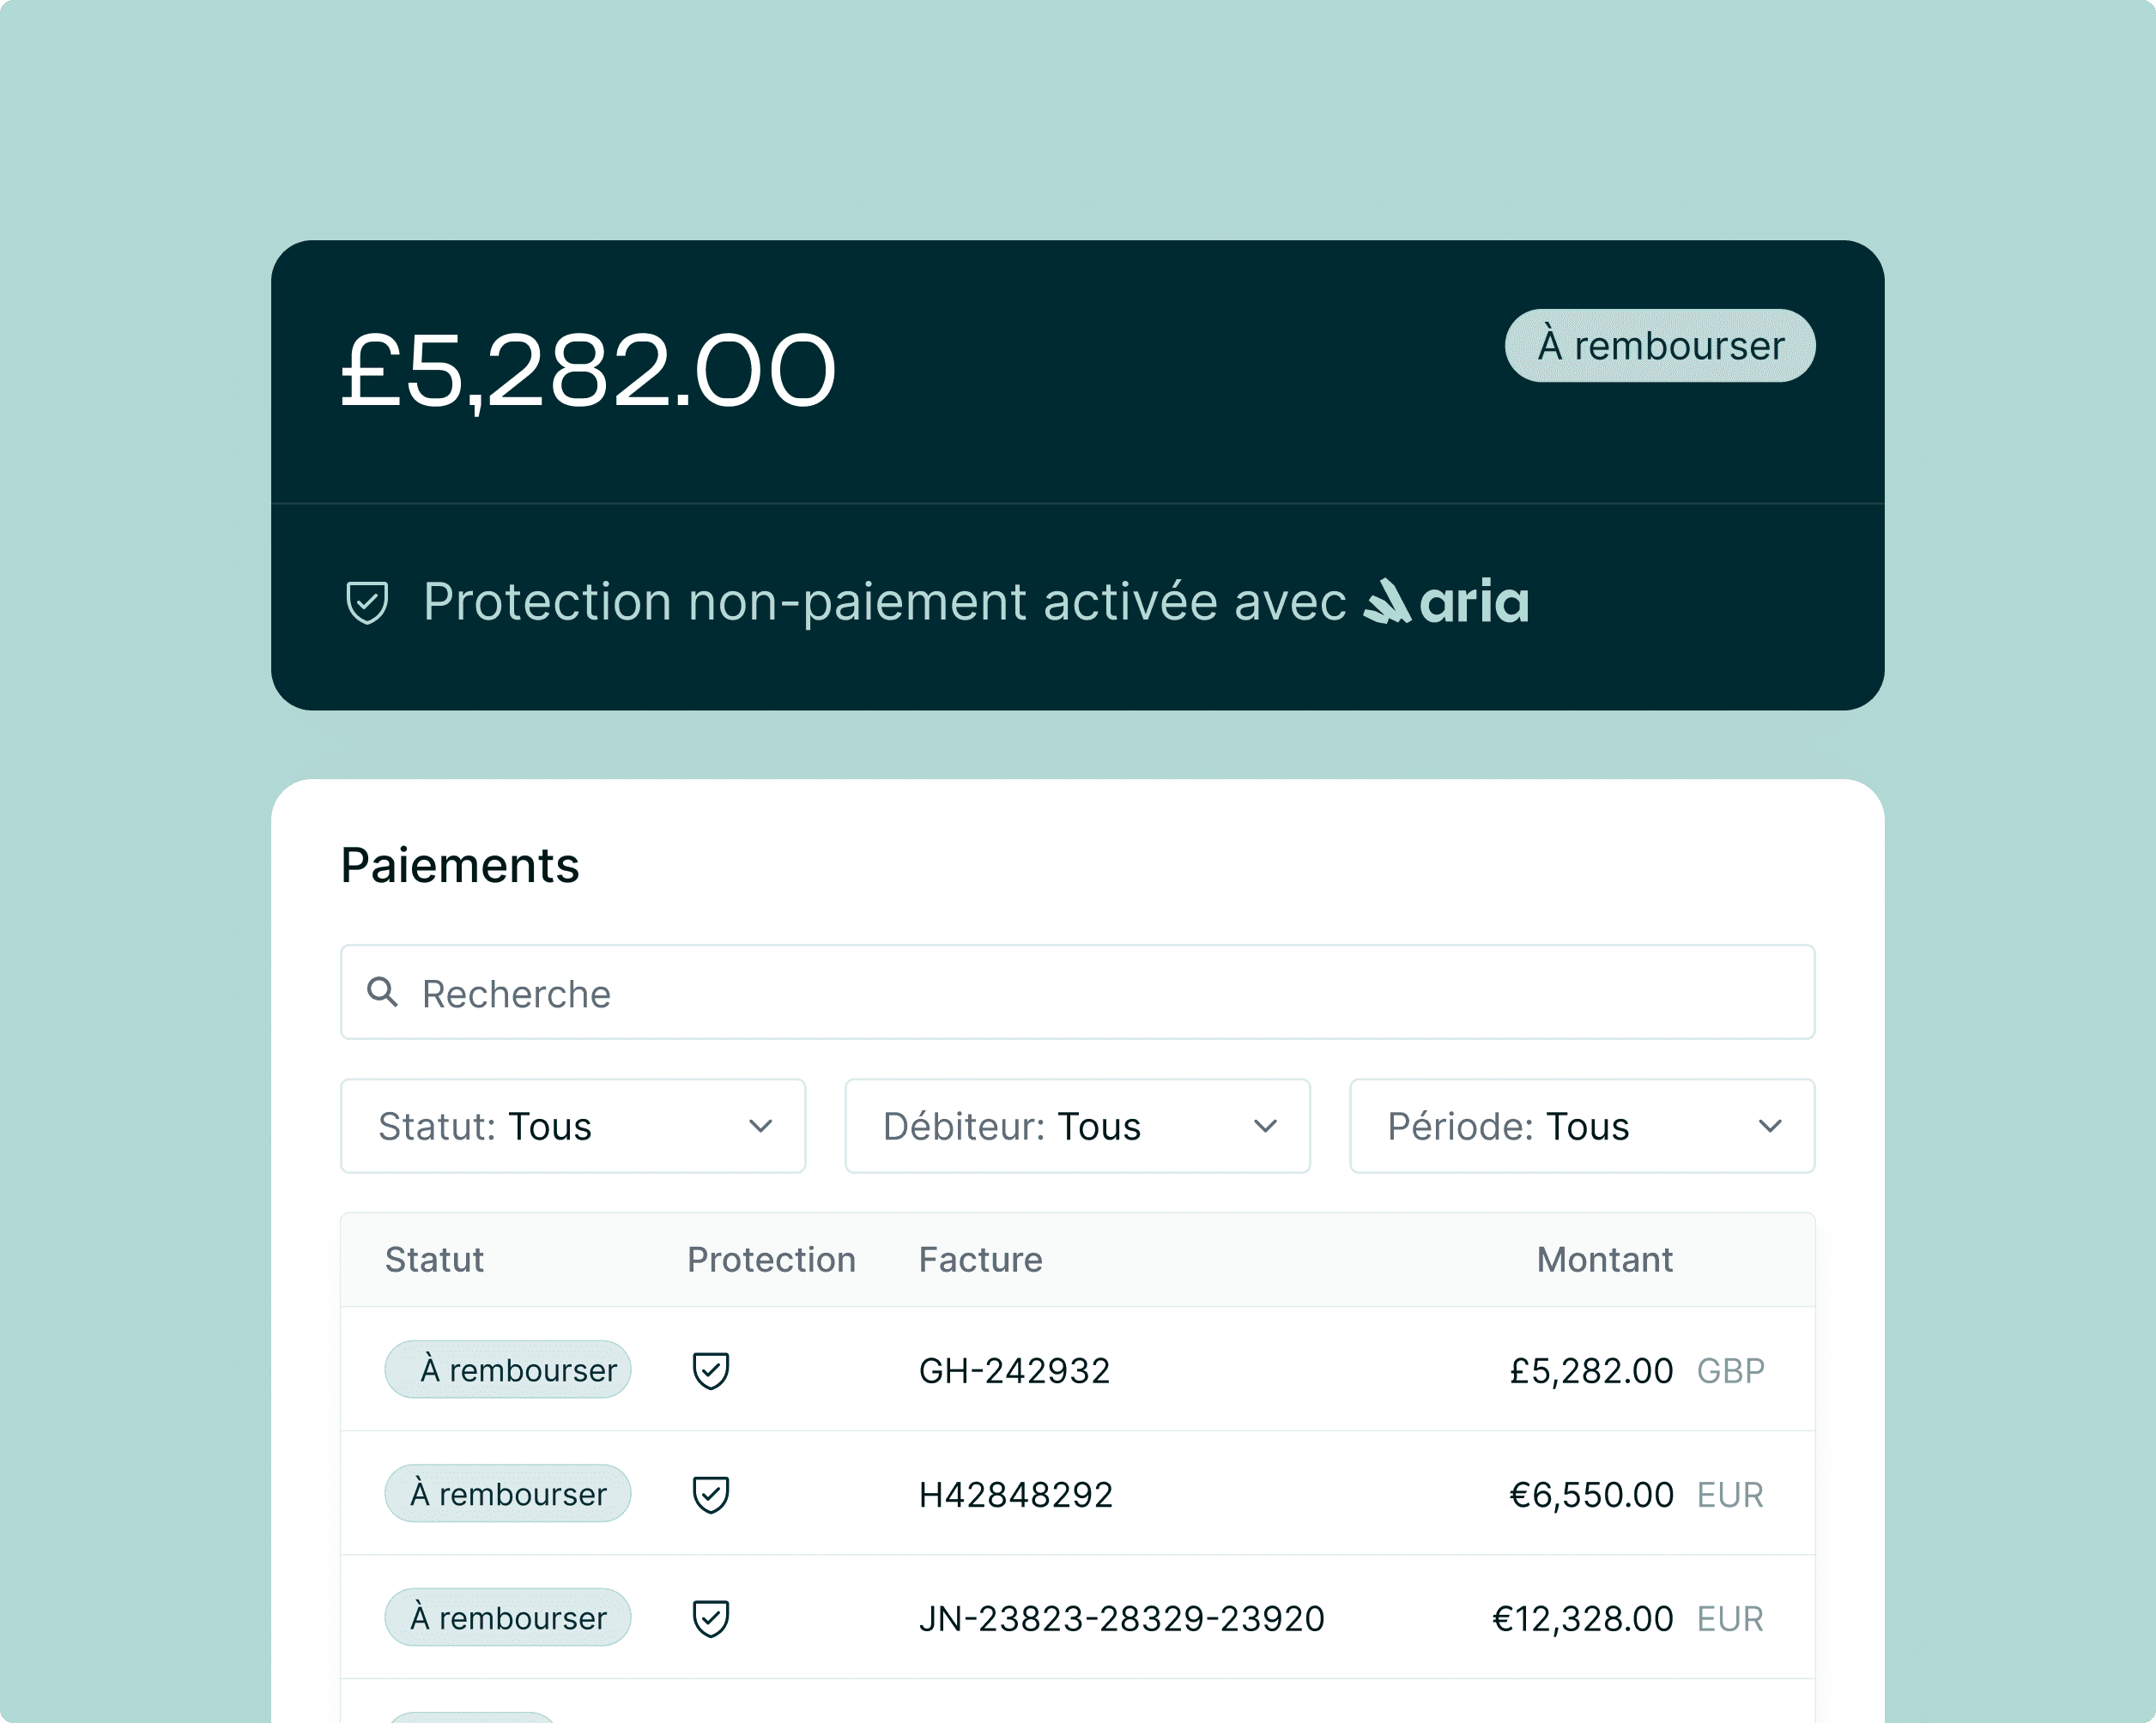
Task: Click the Statut column header
Action: click(434, 1260)
